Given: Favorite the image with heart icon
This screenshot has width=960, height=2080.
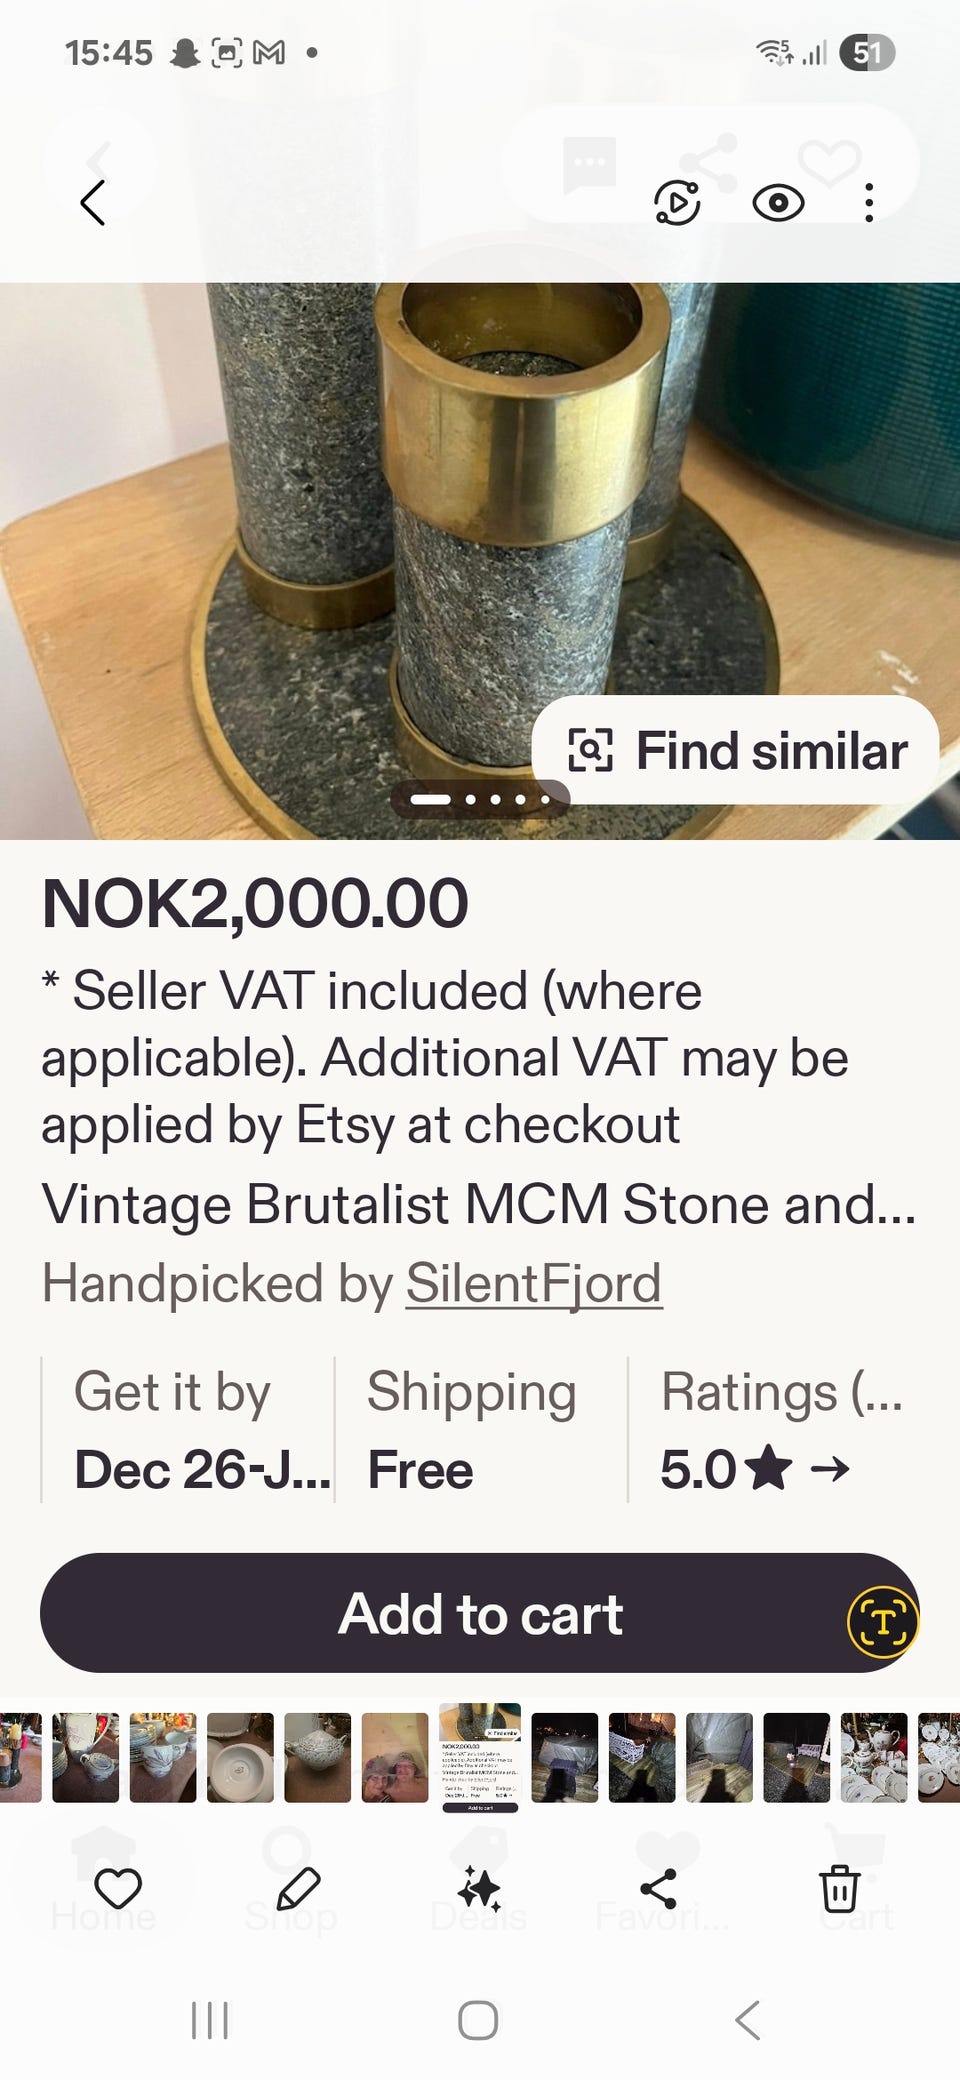Looking at the screenshot, I should point(118,1889).
